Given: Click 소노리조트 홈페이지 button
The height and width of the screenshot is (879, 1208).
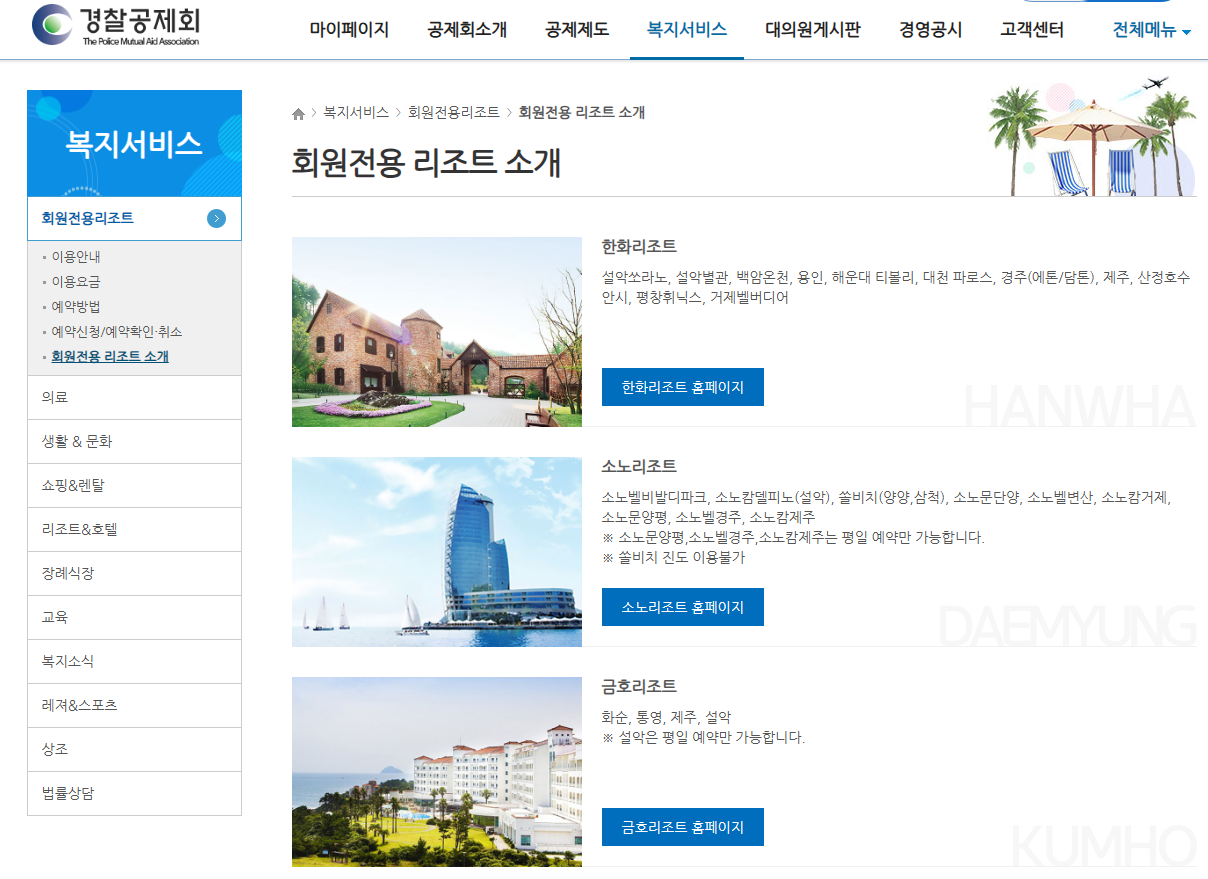Looking at the screenshot, I should click(x=683, y=607).
